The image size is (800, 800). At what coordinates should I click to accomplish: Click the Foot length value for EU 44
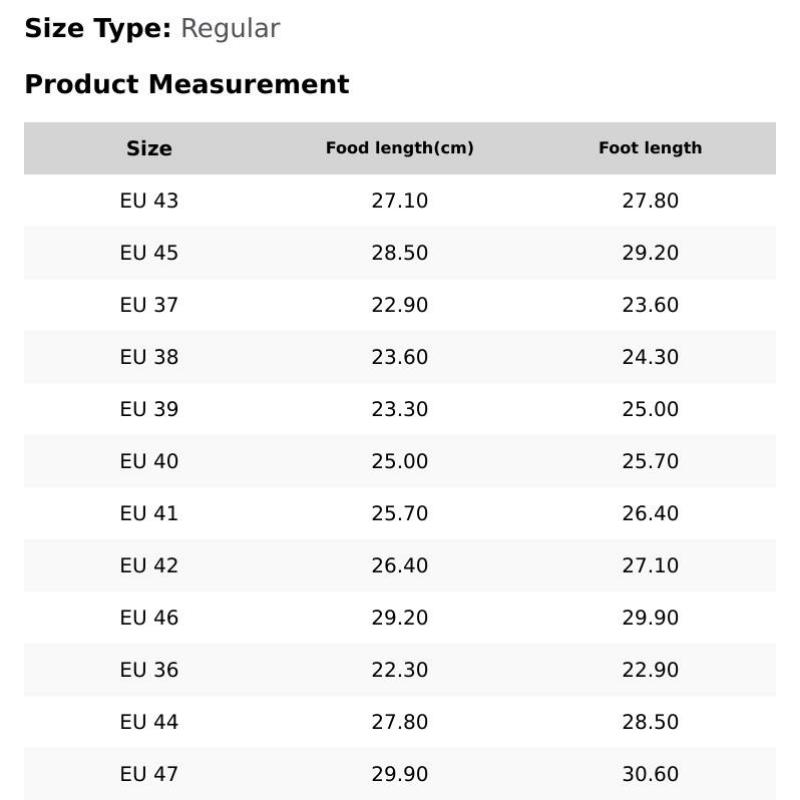click(x=650, y=722)
